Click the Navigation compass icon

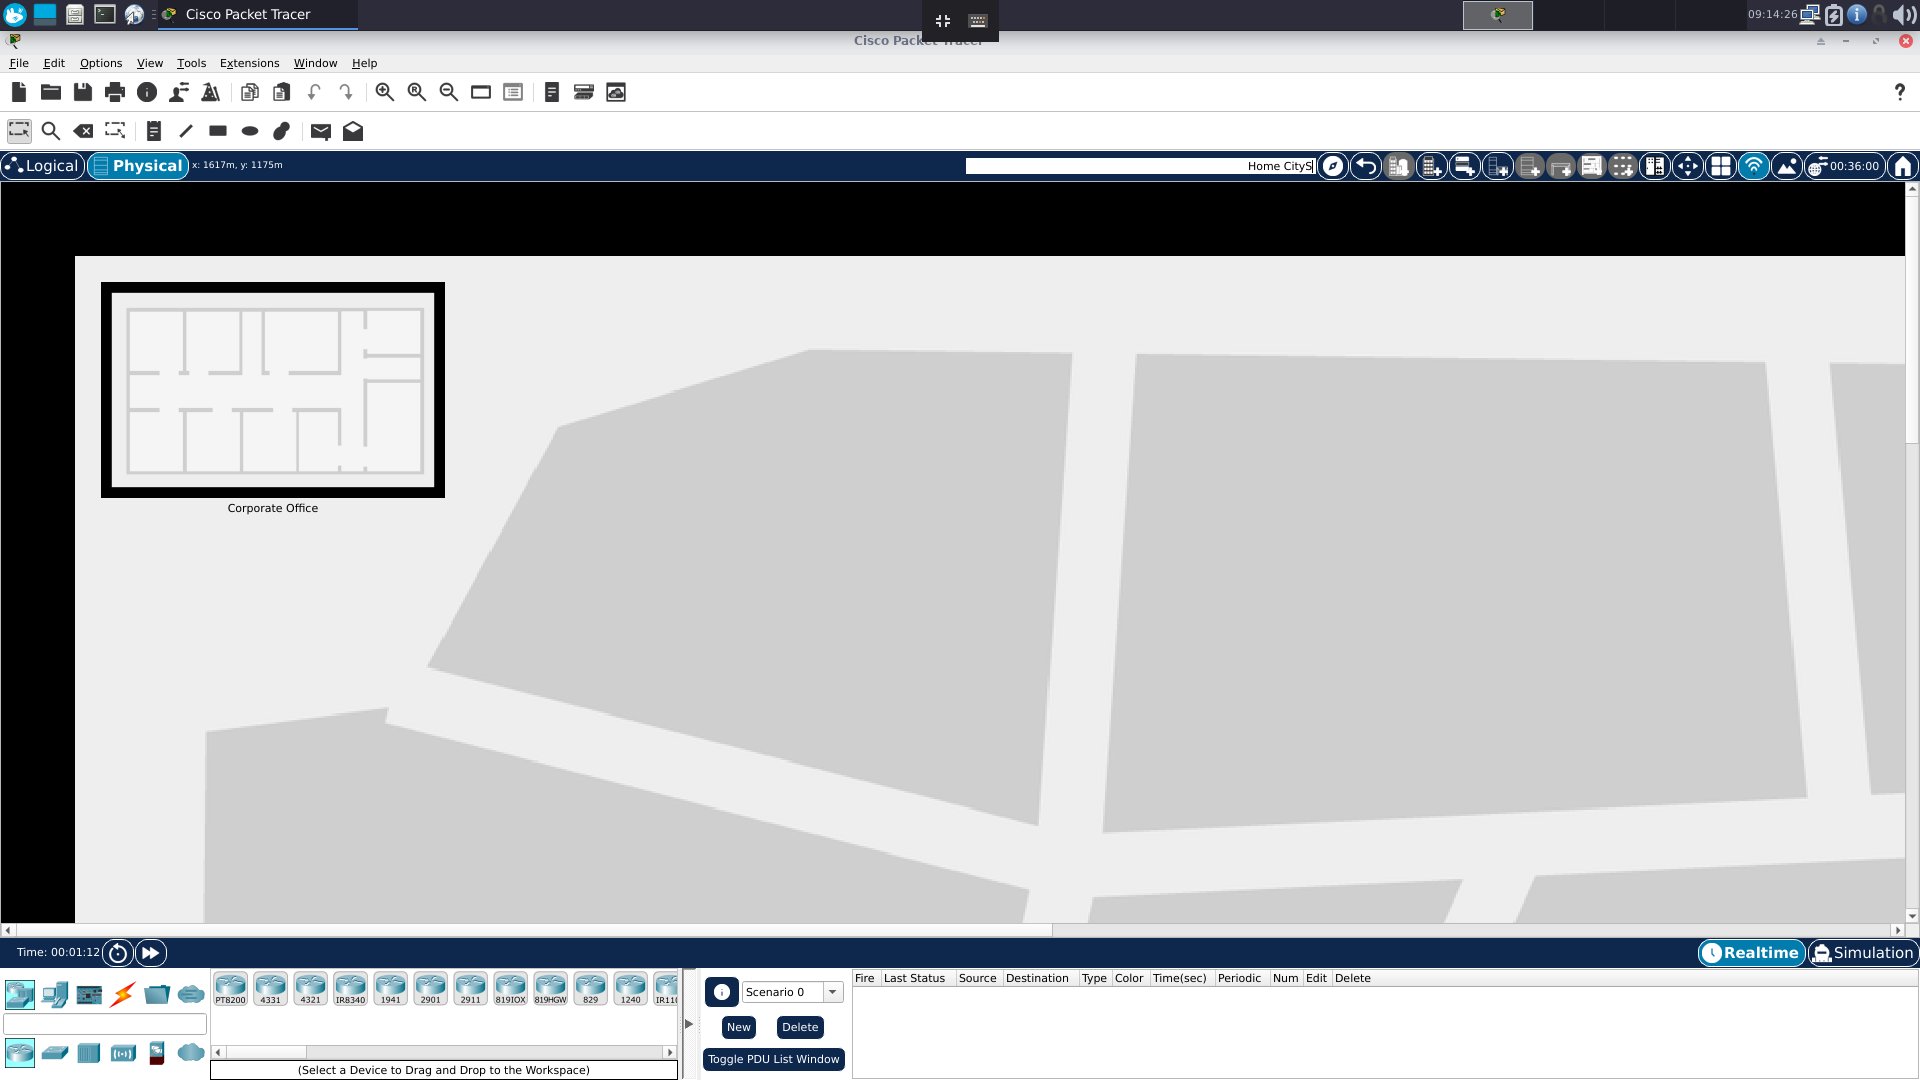pyautogui.click(x=1333, y=166)
